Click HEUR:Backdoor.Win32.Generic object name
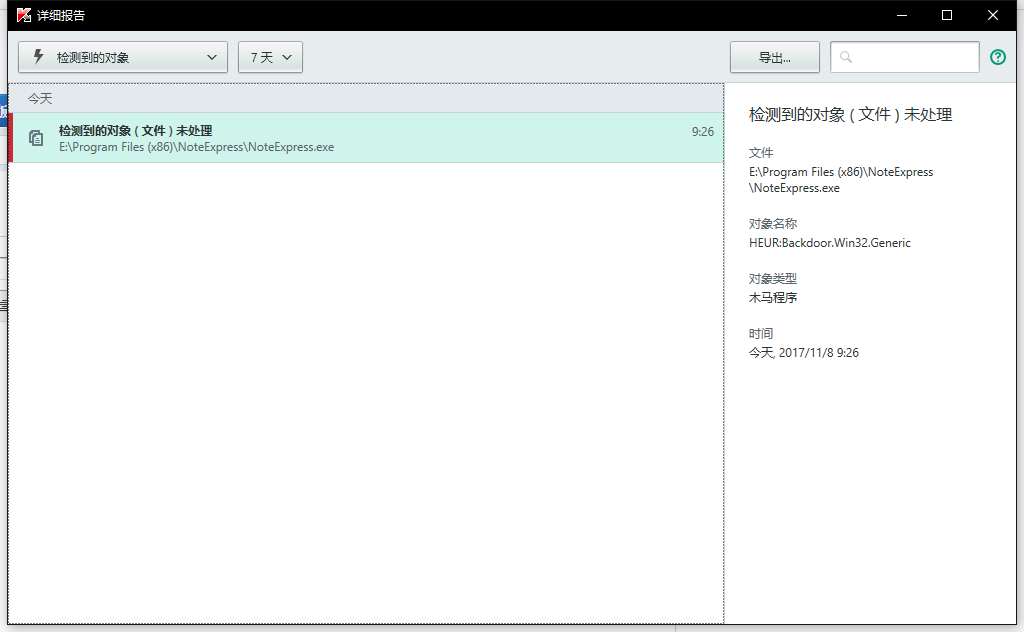 pyautogui.click(x=829, y=243)
